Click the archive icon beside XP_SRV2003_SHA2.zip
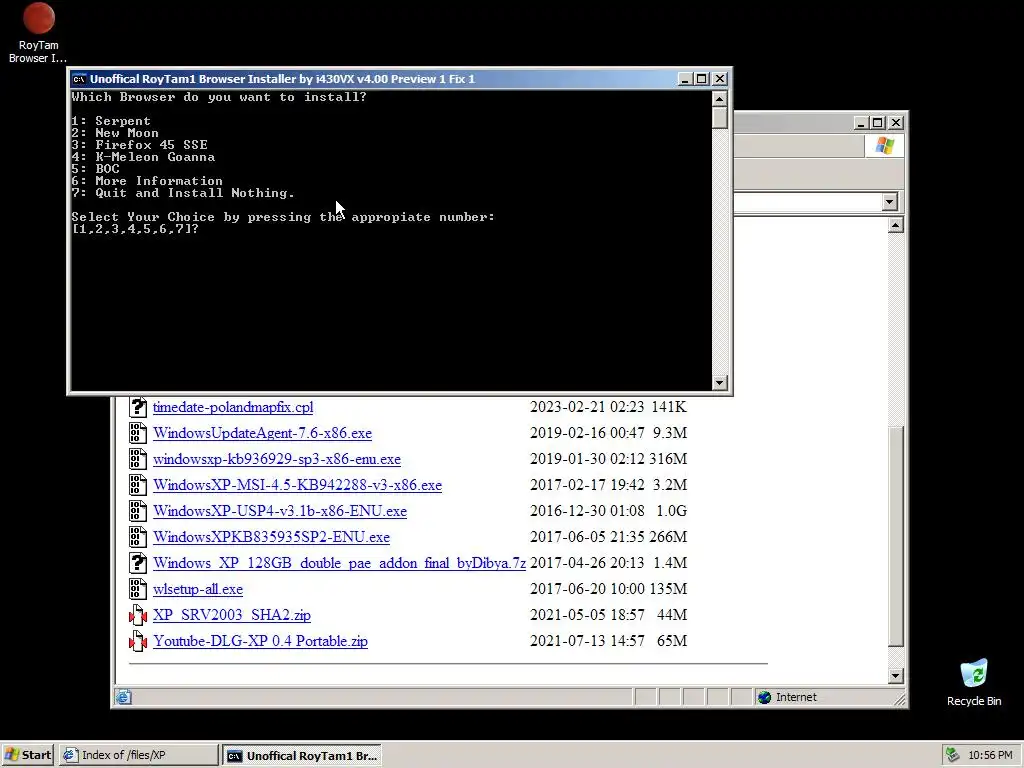The height and width of the screenshot is (768, 1024). [x=138, y=615]
